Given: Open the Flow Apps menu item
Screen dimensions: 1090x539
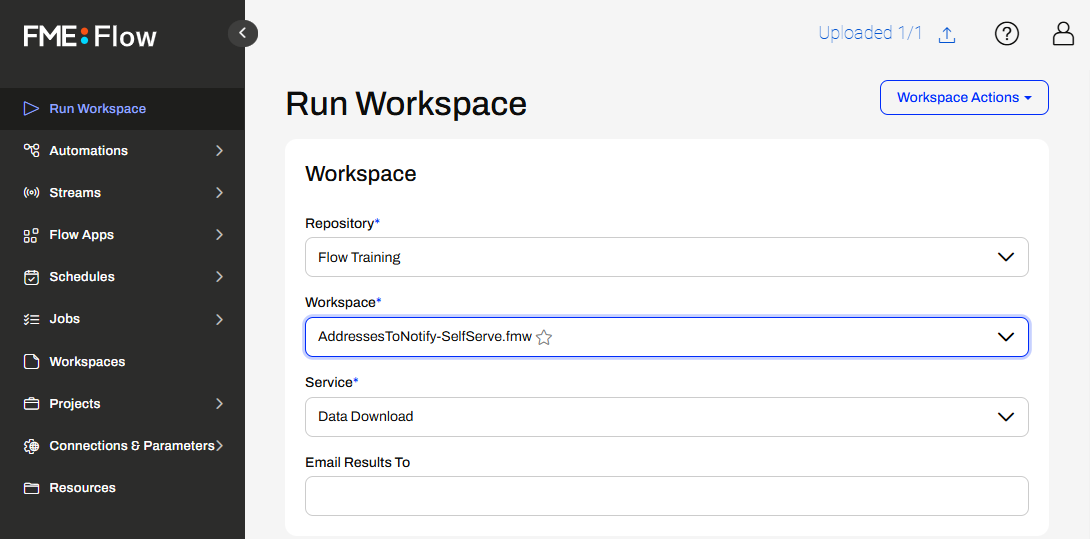Looking at the screenshot, I should click(122, 235).
